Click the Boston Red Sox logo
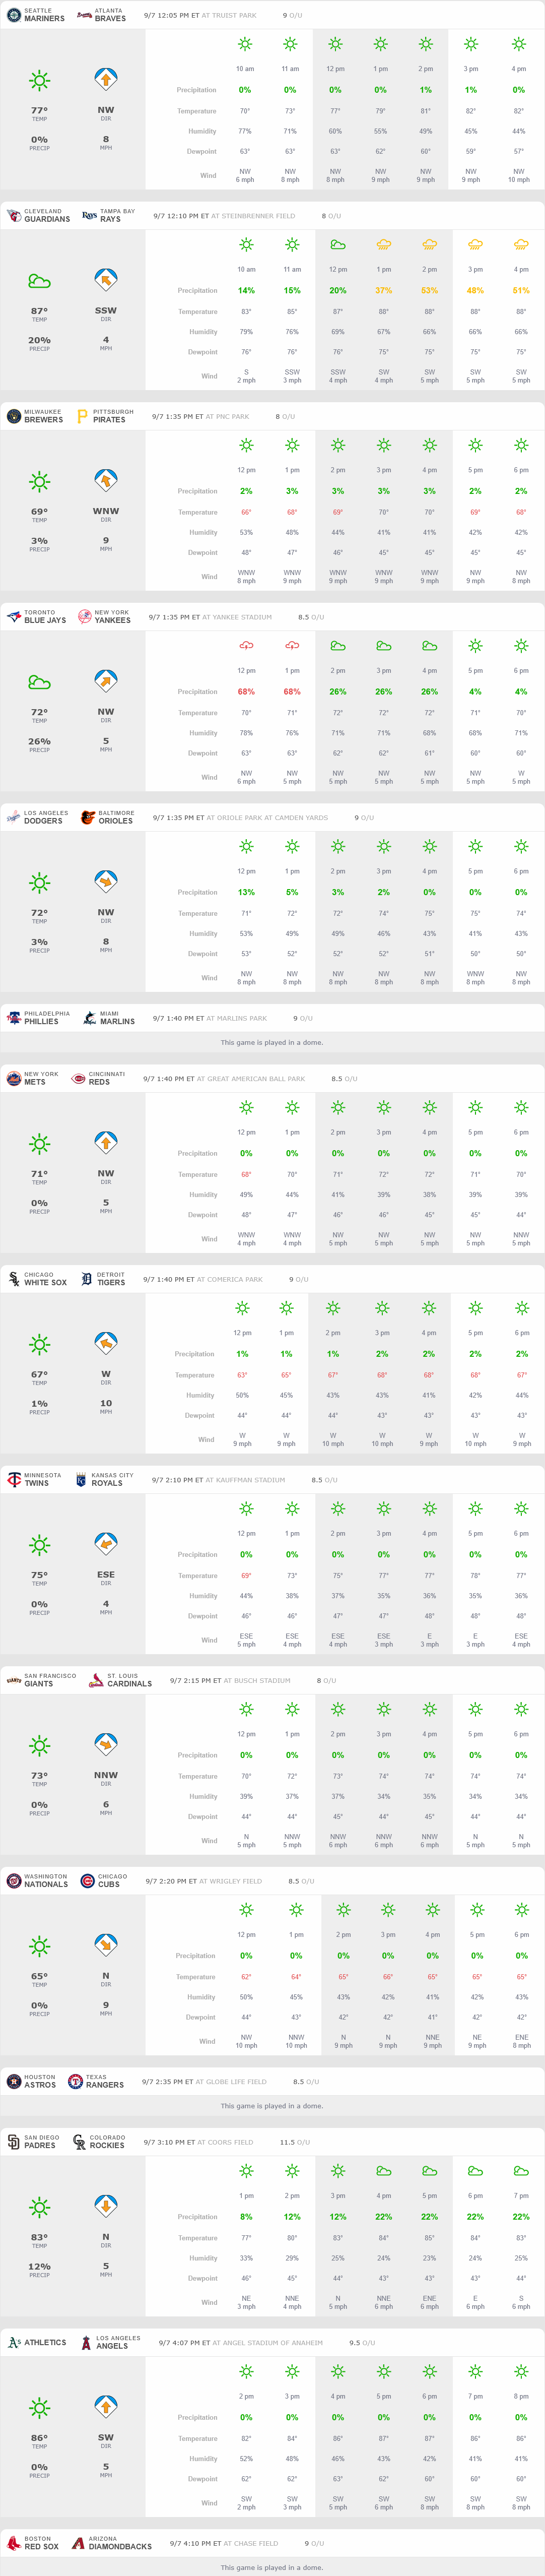The width and height of the screenshot is (545, 2576). pos(14,2543)
